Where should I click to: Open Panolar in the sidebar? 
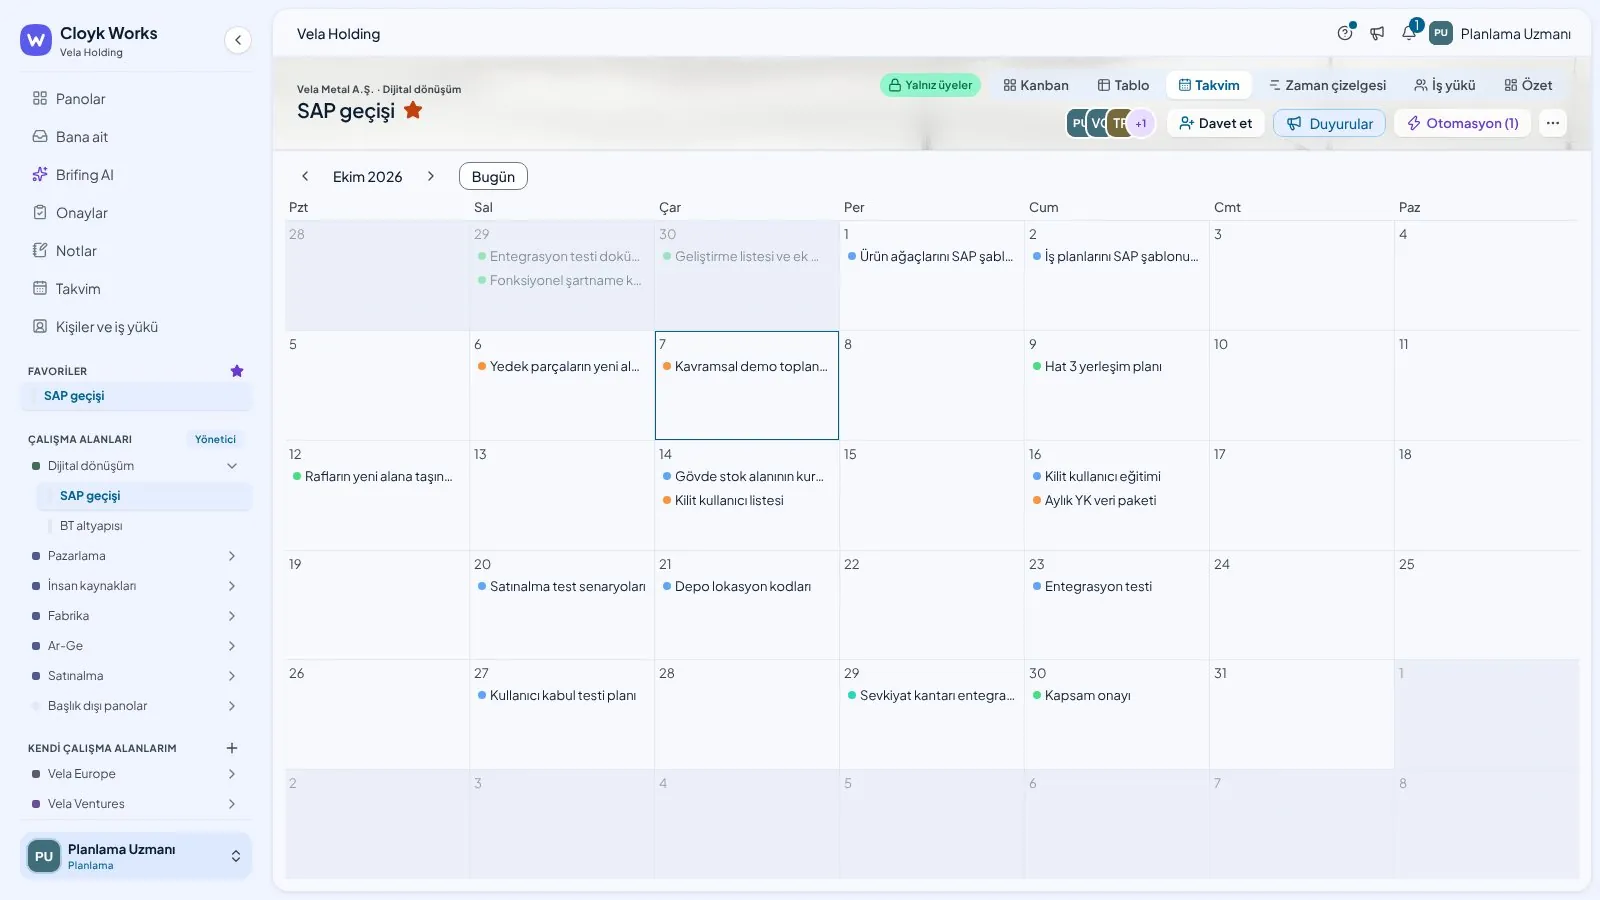point(136,99)
